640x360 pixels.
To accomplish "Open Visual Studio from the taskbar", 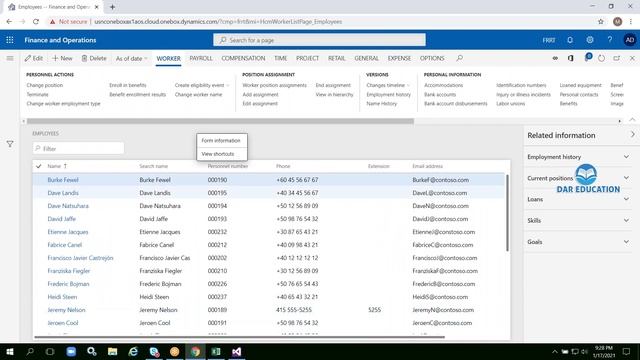I will click(237, 351).
